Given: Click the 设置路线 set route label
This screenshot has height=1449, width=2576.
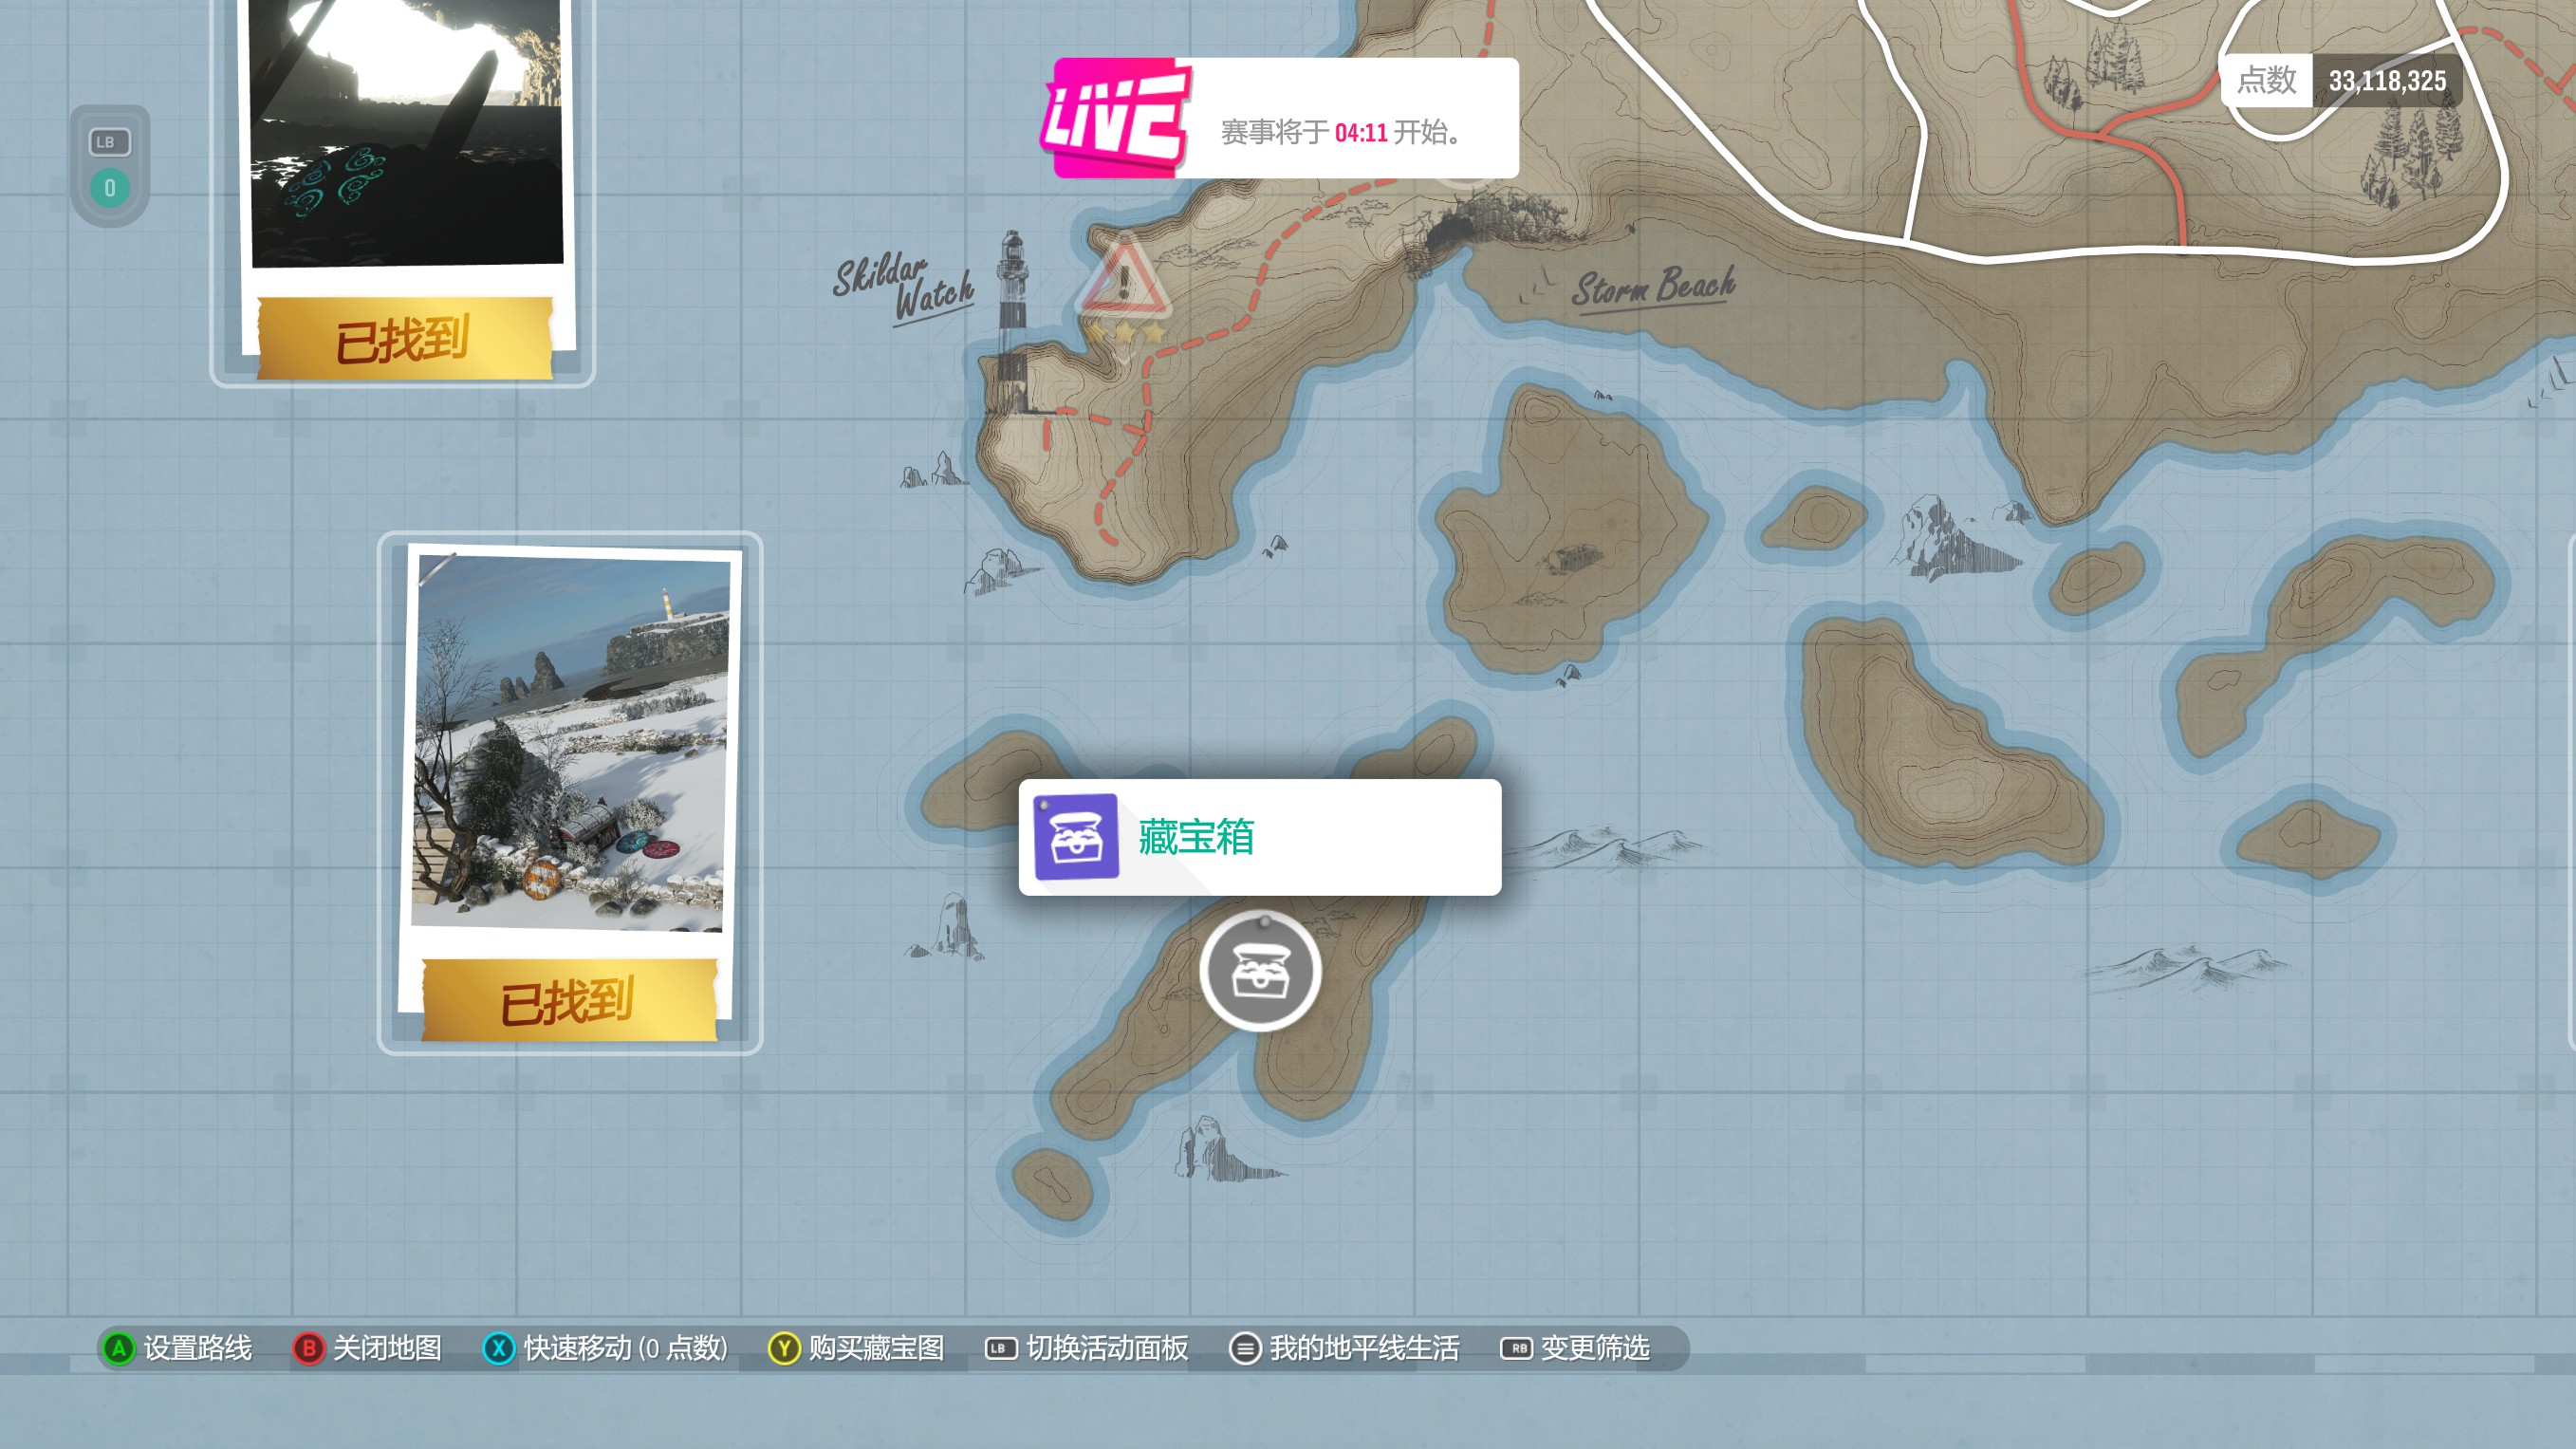Looking at the screenshot, I should 197,1348.
